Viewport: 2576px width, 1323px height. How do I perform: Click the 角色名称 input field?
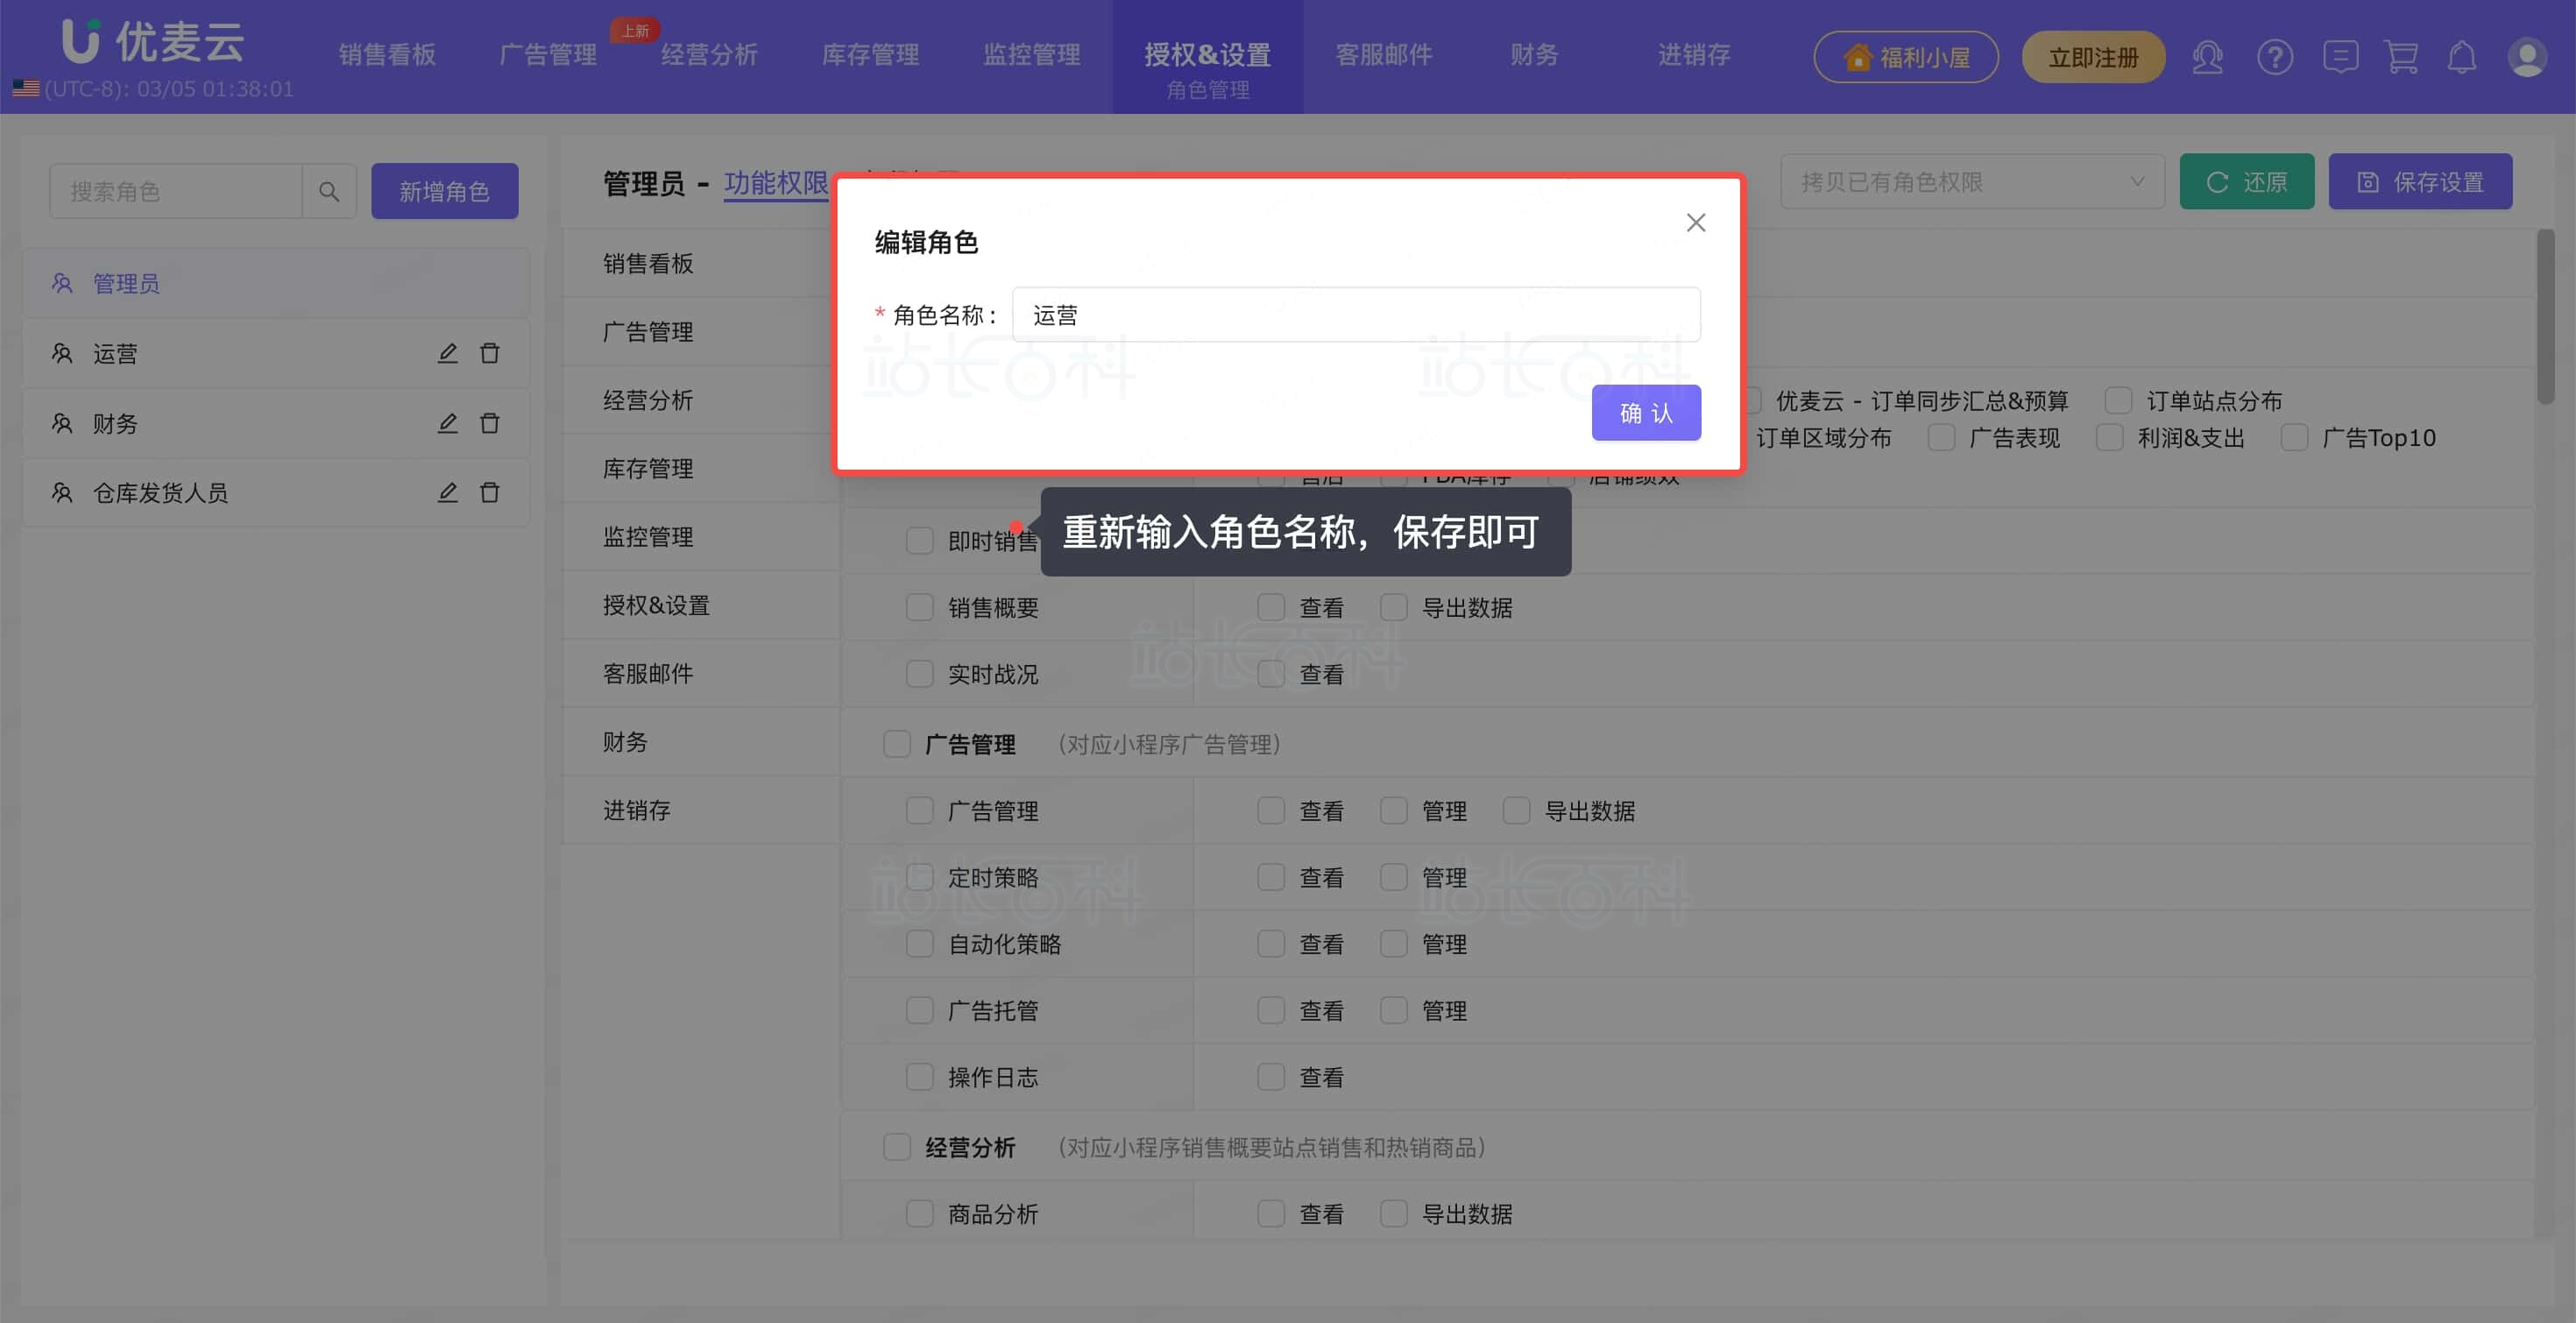(1355, 315)
